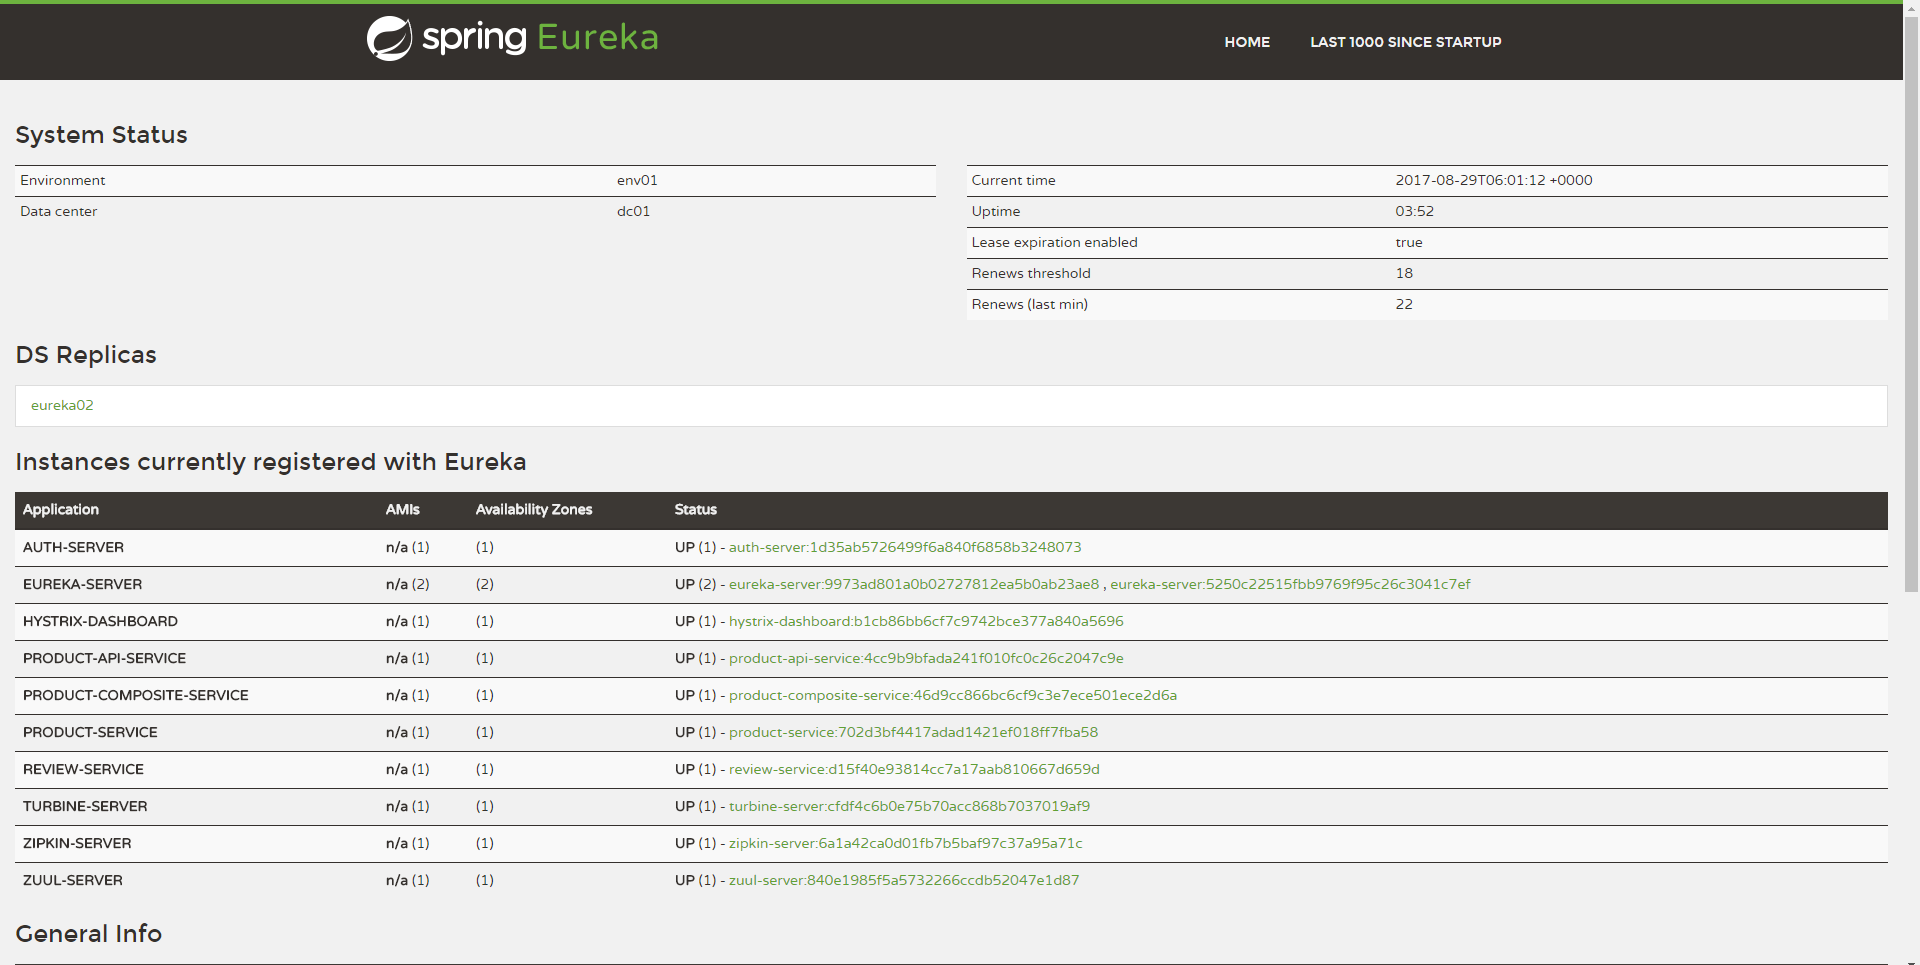Click the Renews (last min) value 22

click(1405, 304)
